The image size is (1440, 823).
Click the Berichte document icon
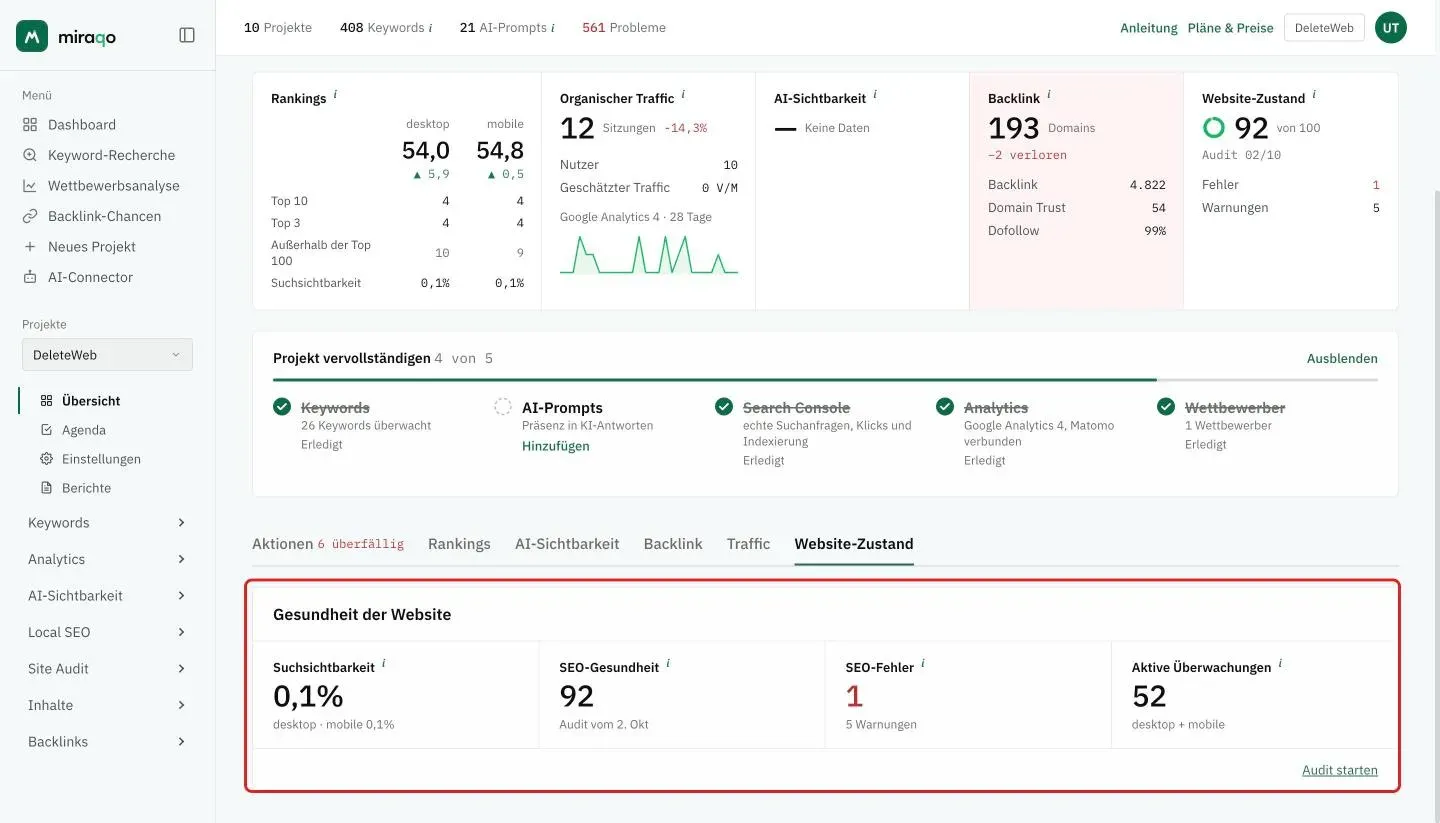pyautogui.click(x=46, y=488)
